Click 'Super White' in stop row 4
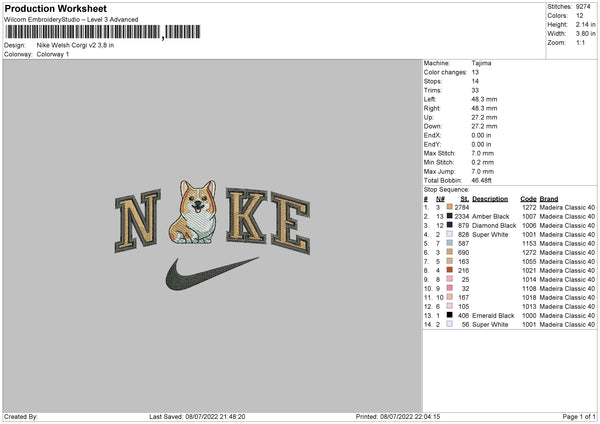Screen dimensions: 600x424 [490, 235]
